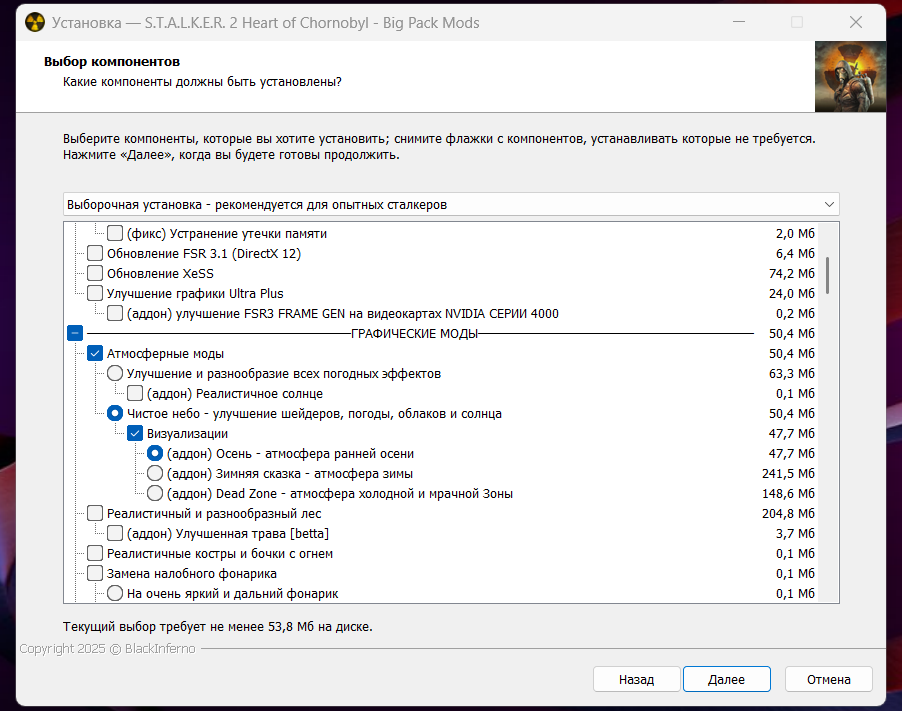Select the 'Чистое небо' radio button
902x711 pixels.
pos(115,414)
